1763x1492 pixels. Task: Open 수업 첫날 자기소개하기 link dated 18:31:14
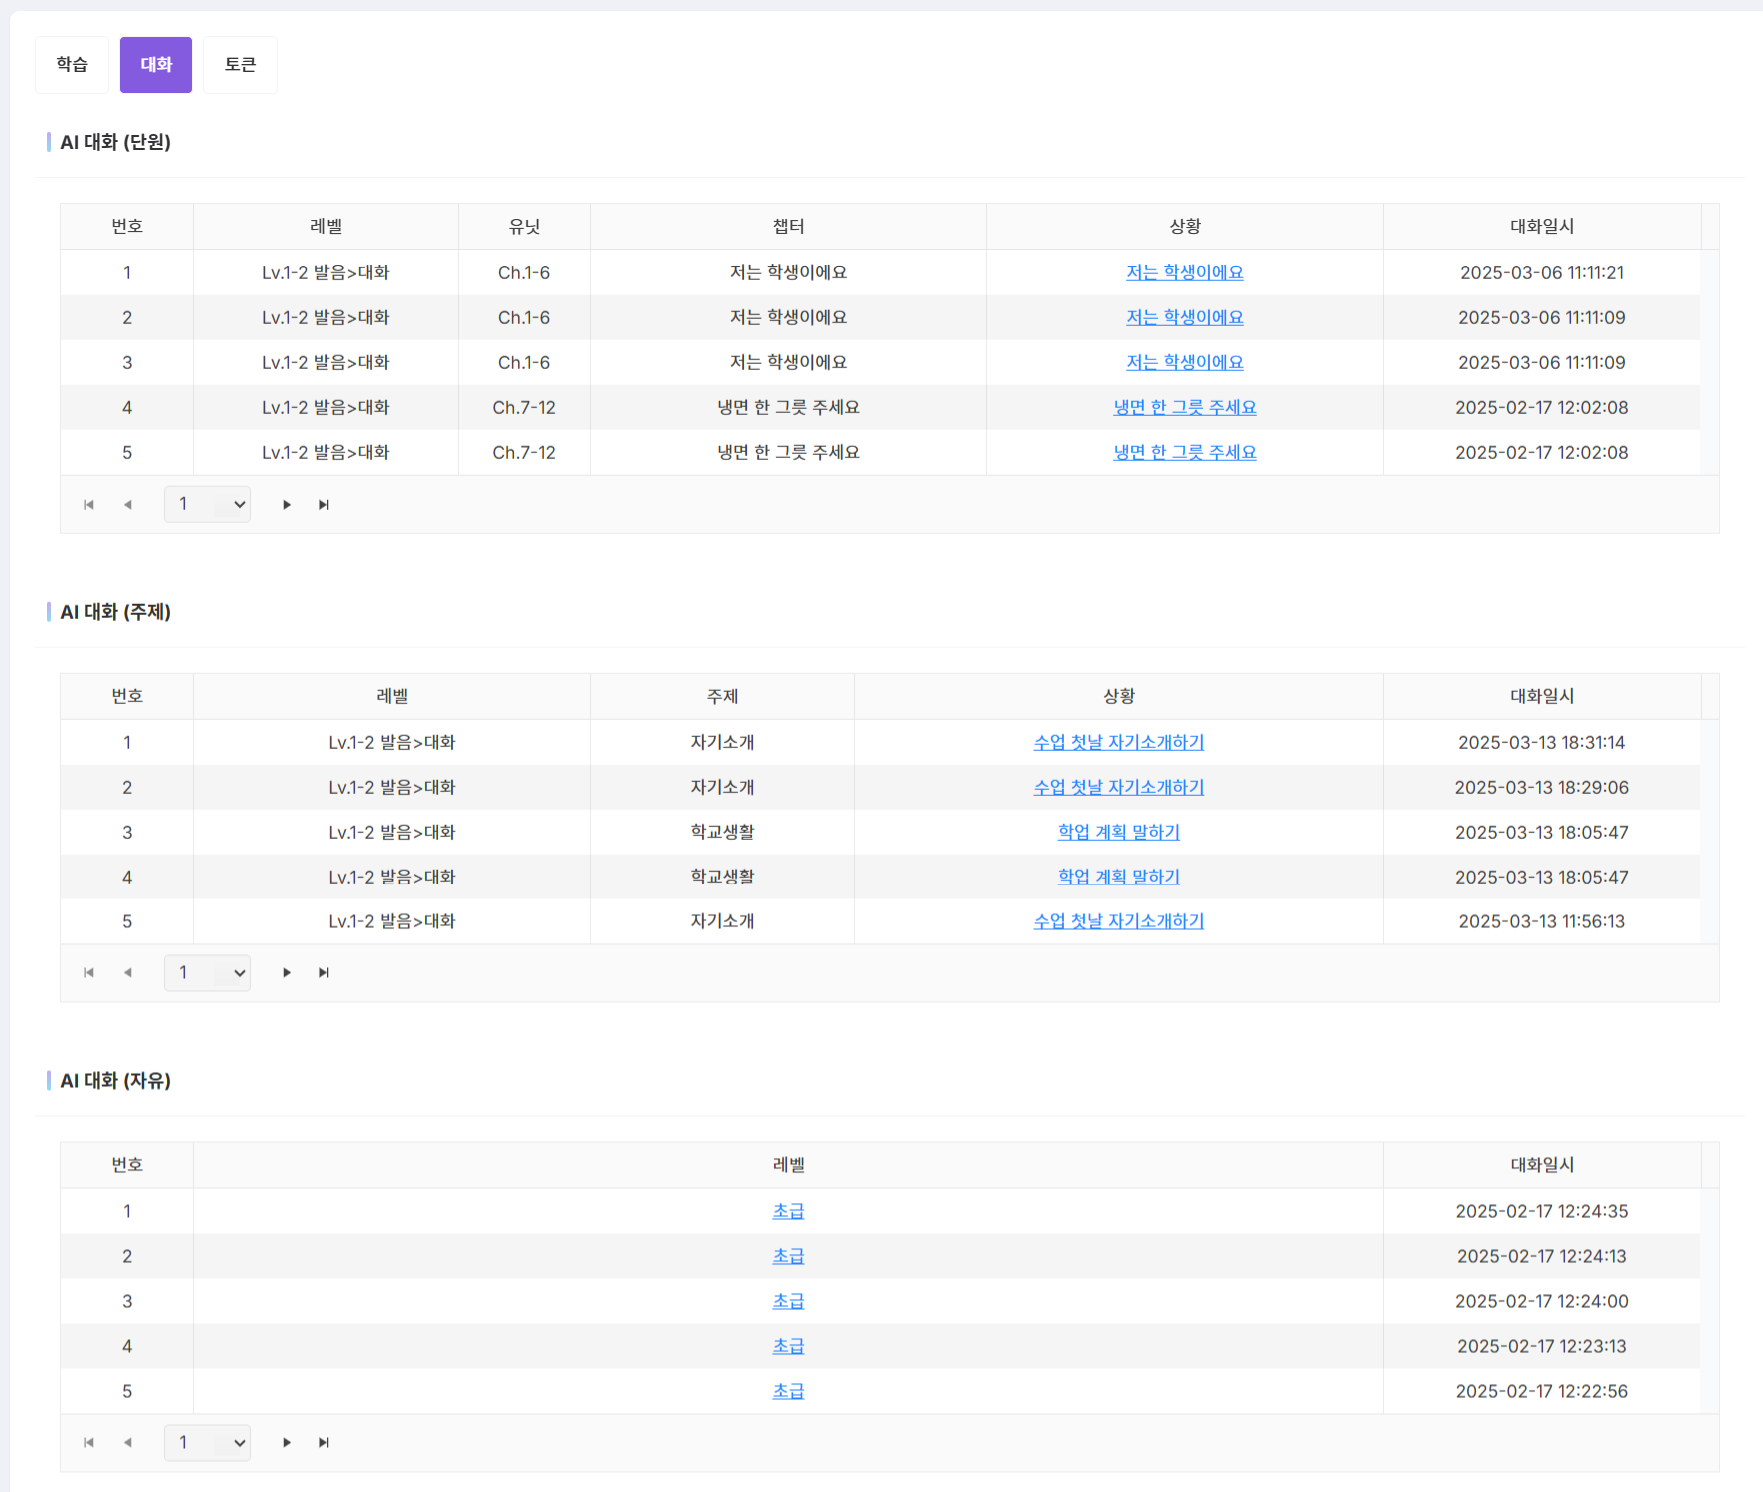click(x=1119, y=743)
